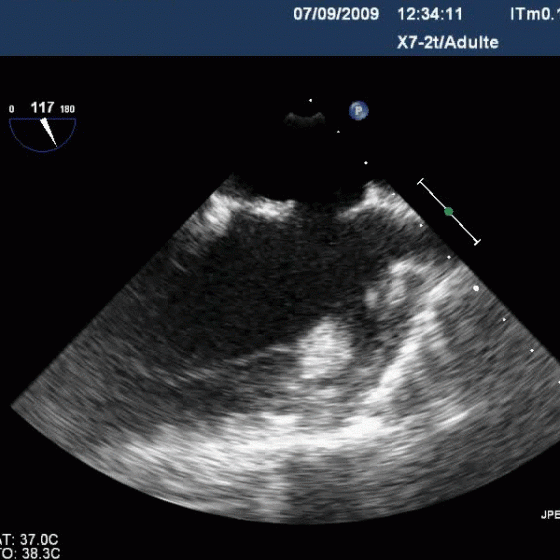Click the large white depth marker dot
The height and width of the screenshot is (560, 560).
click(476, 288)
